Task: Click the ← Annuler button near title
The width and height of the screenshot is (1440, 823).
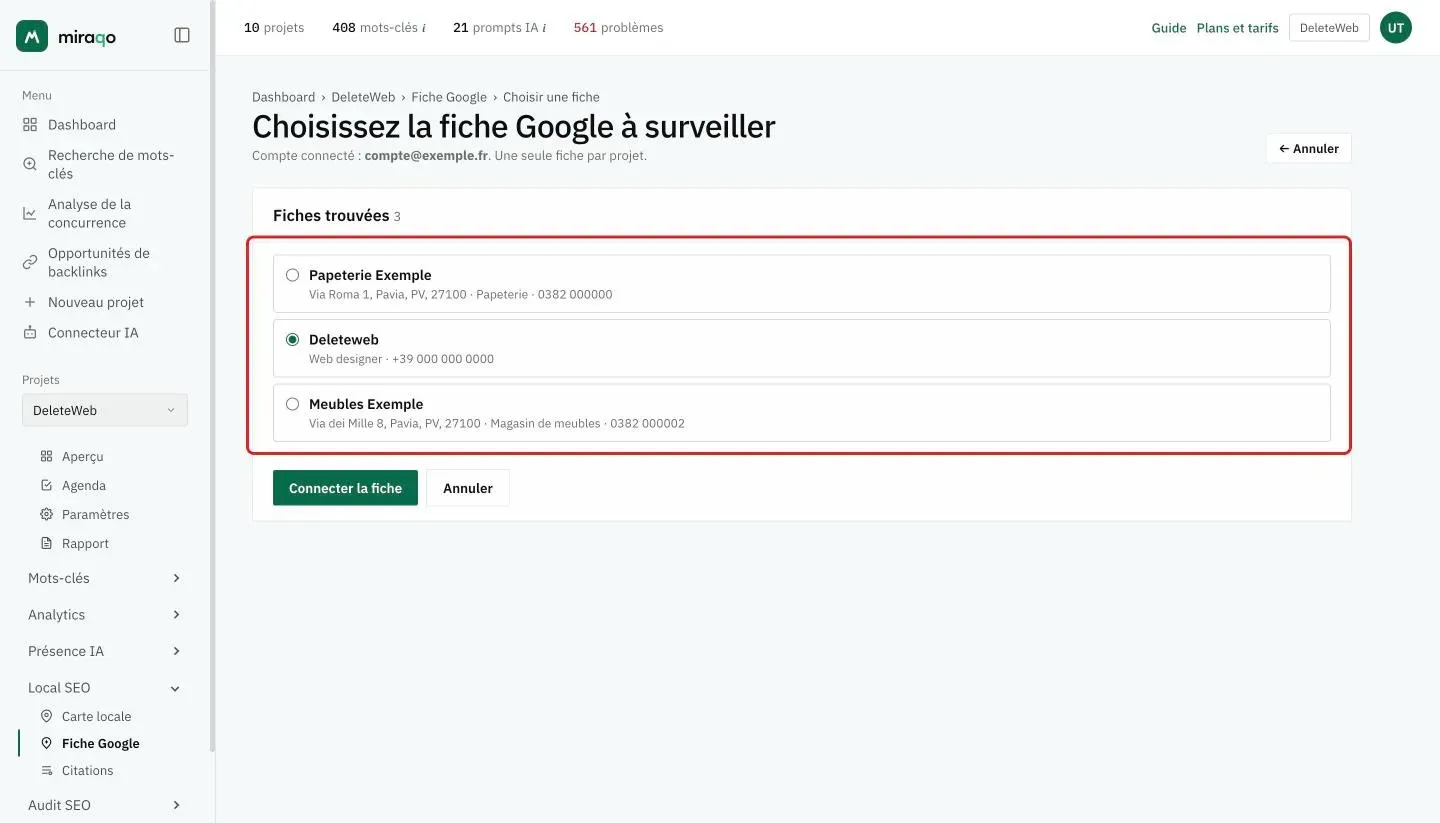Action: (1309, 148)
